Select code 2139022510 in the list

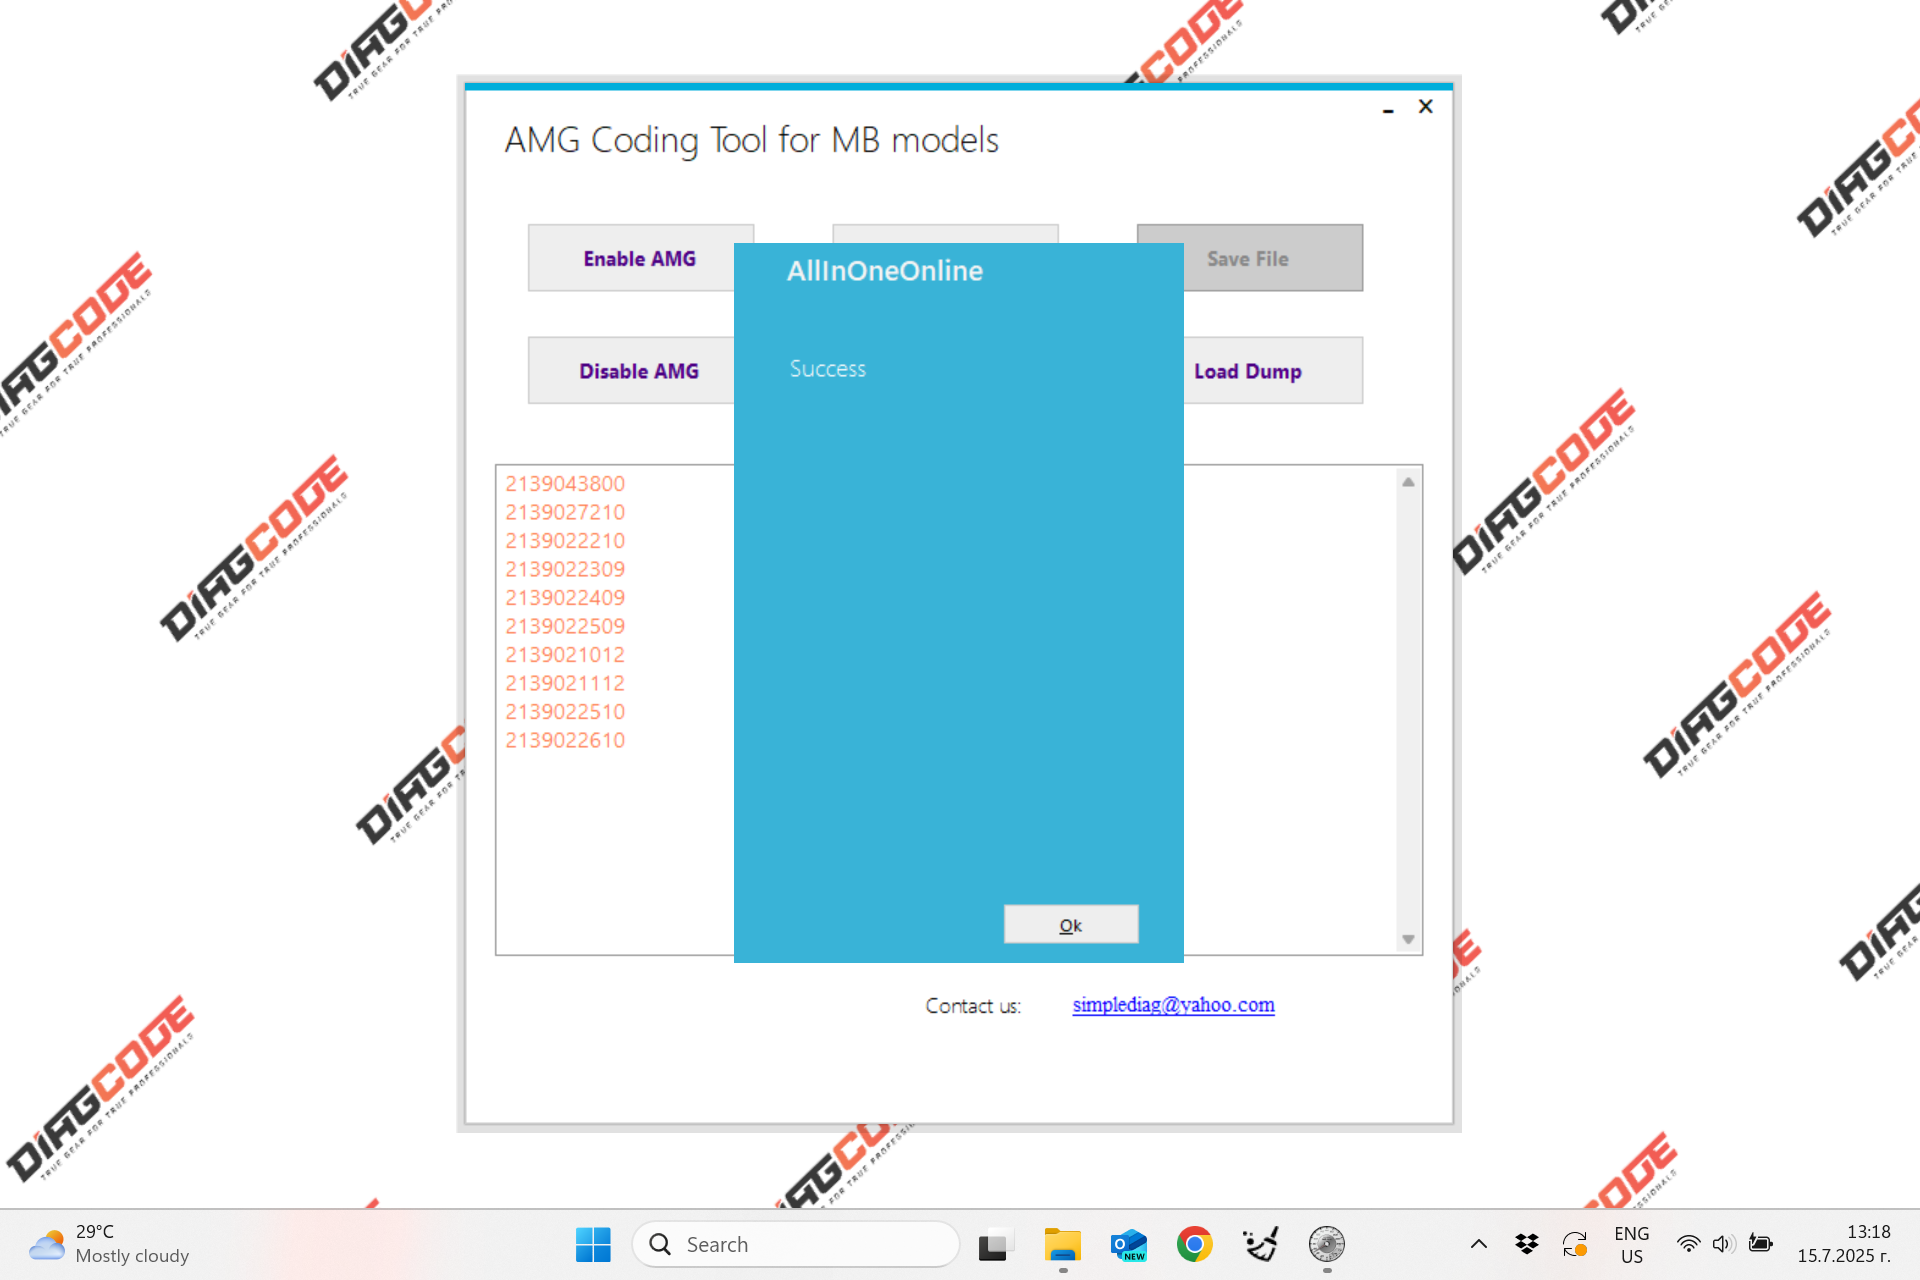point(565,712)
